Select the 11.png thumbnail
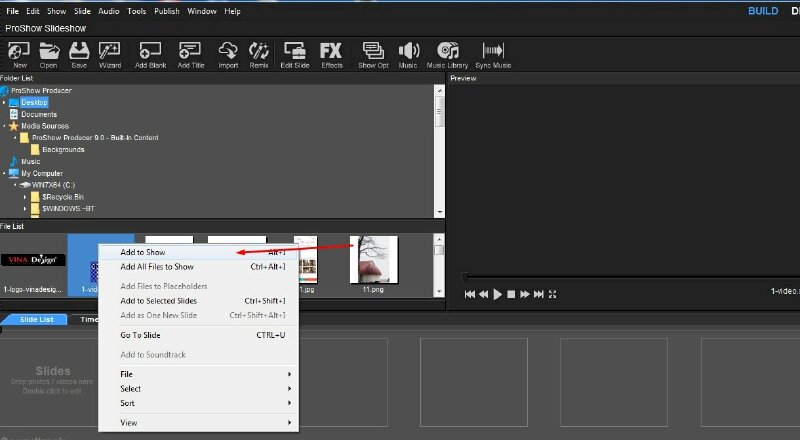This screenshot has width=800, height=440. [373, 264]
